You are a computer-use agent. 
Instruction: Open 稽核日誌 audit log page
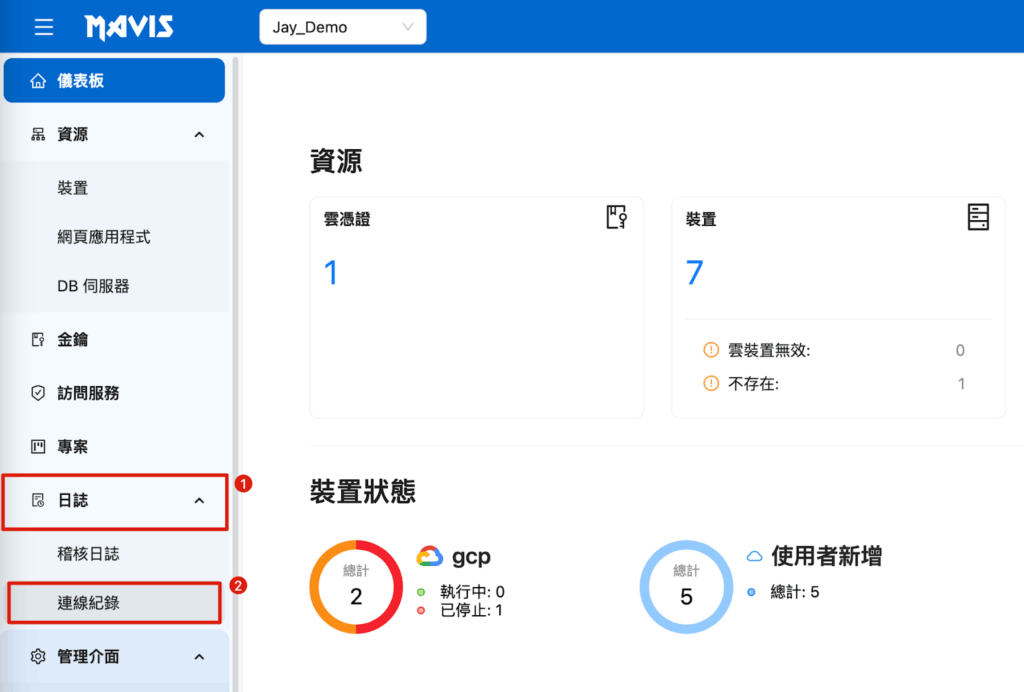[x=89, y=553]
